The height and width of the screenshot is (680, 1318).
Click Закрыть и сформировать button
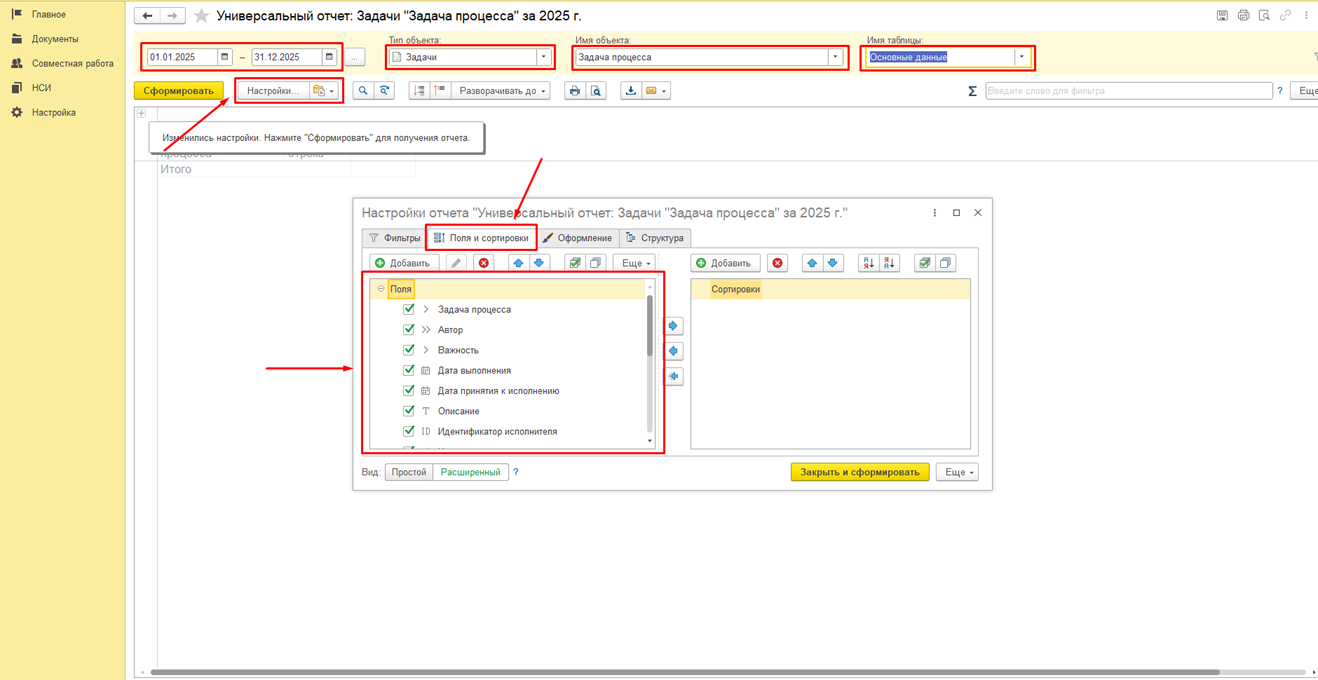coord(860,472)
